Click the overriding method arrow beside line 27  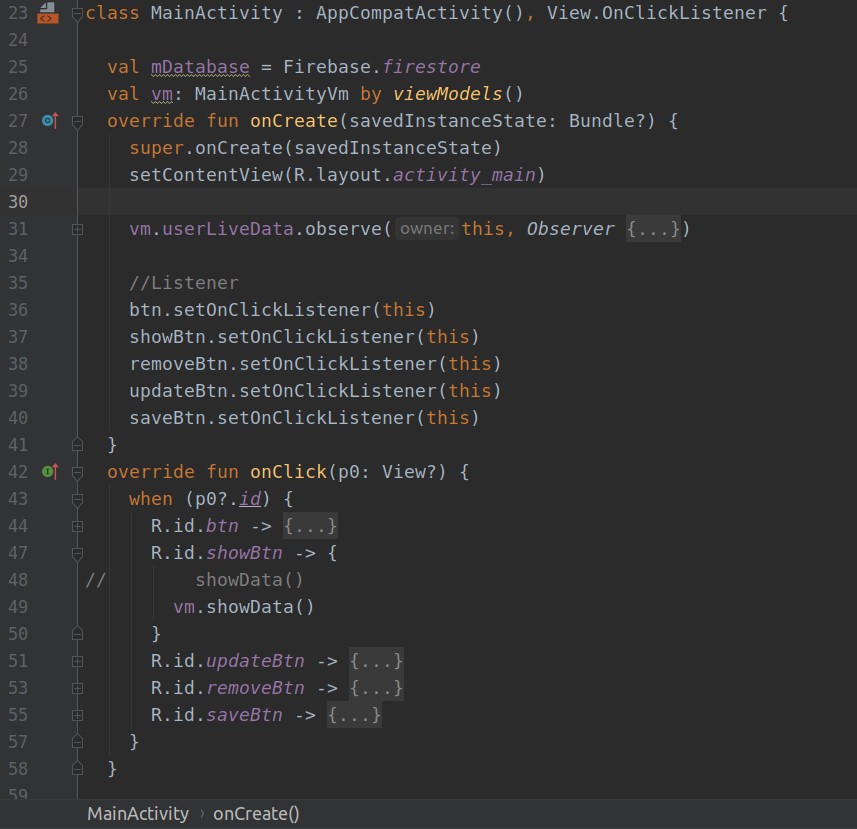click(x=49, y=120)
